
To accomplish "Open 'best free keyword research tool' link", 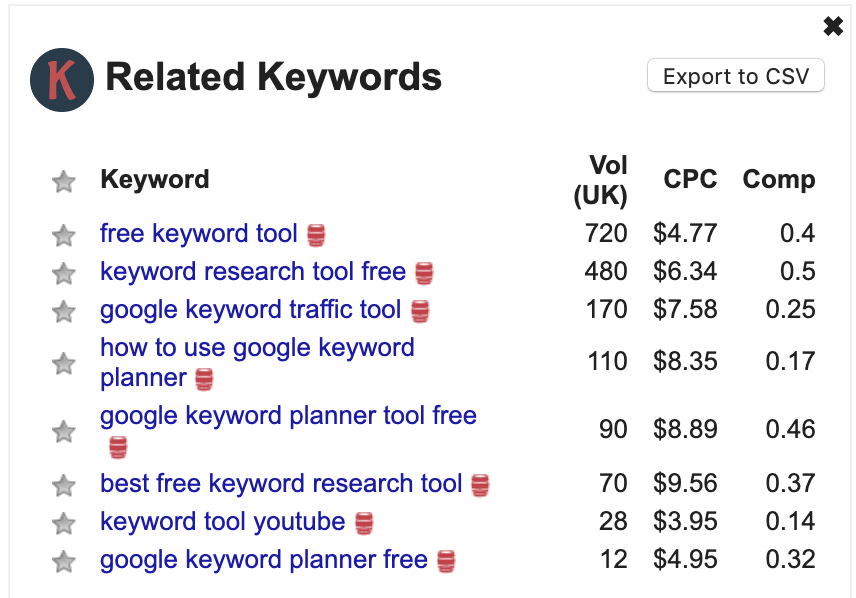I will (281, 483).
